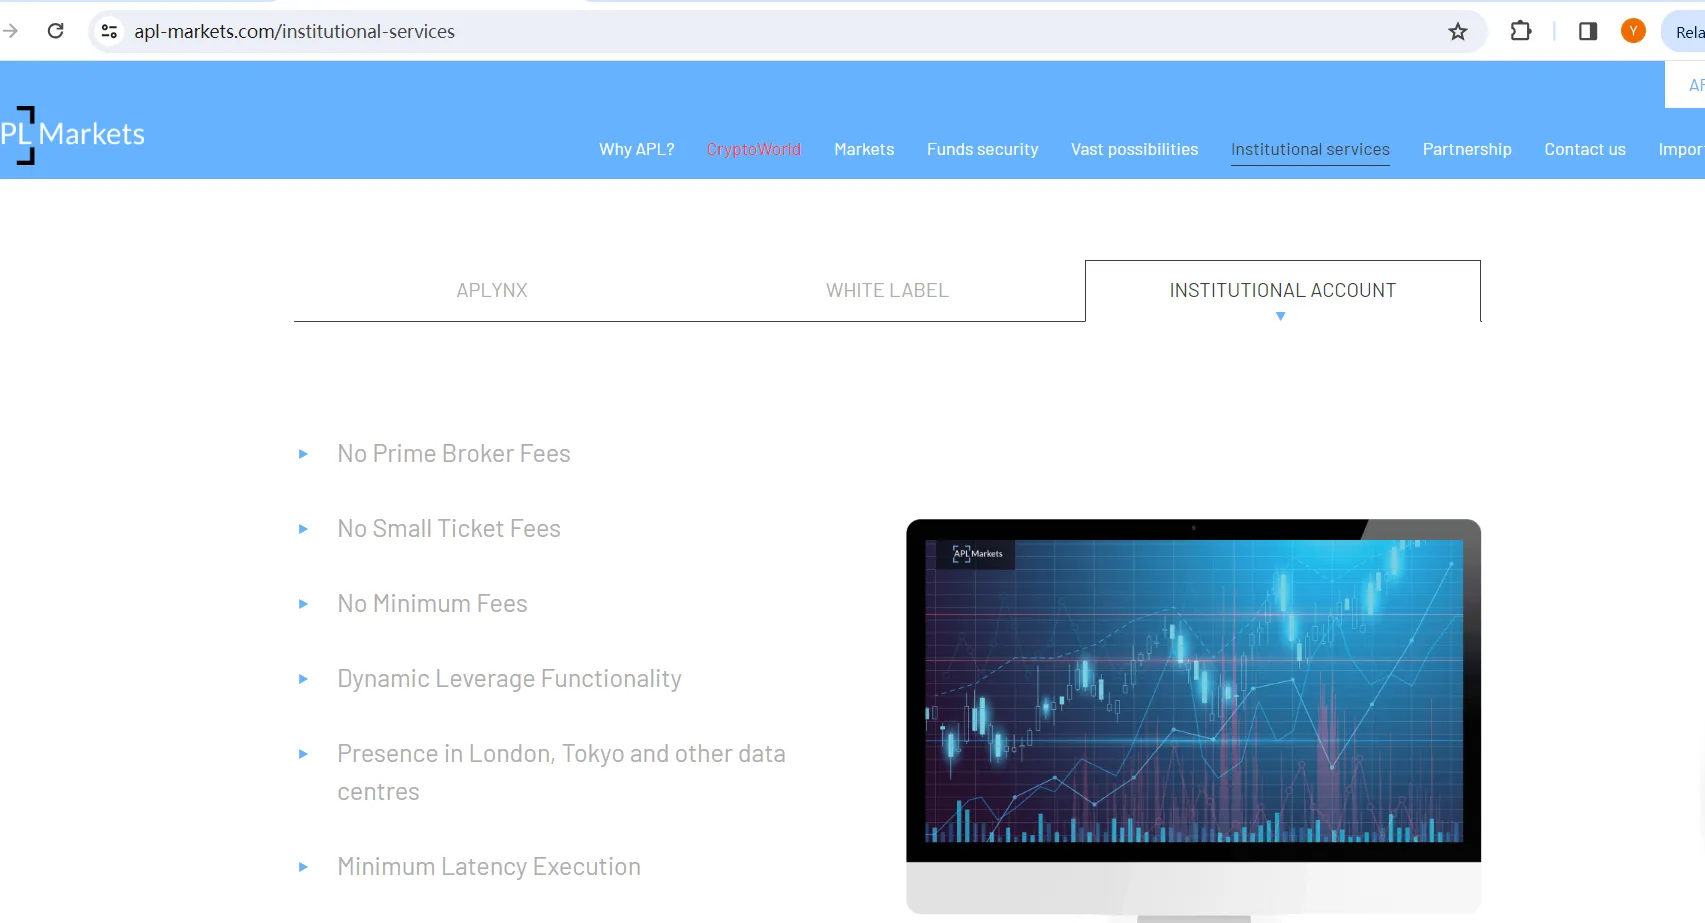The image size is (1705, 923).
Task: Navigate to Vast possibilities
Action: pyautogui.click(x=1135, y=149)
